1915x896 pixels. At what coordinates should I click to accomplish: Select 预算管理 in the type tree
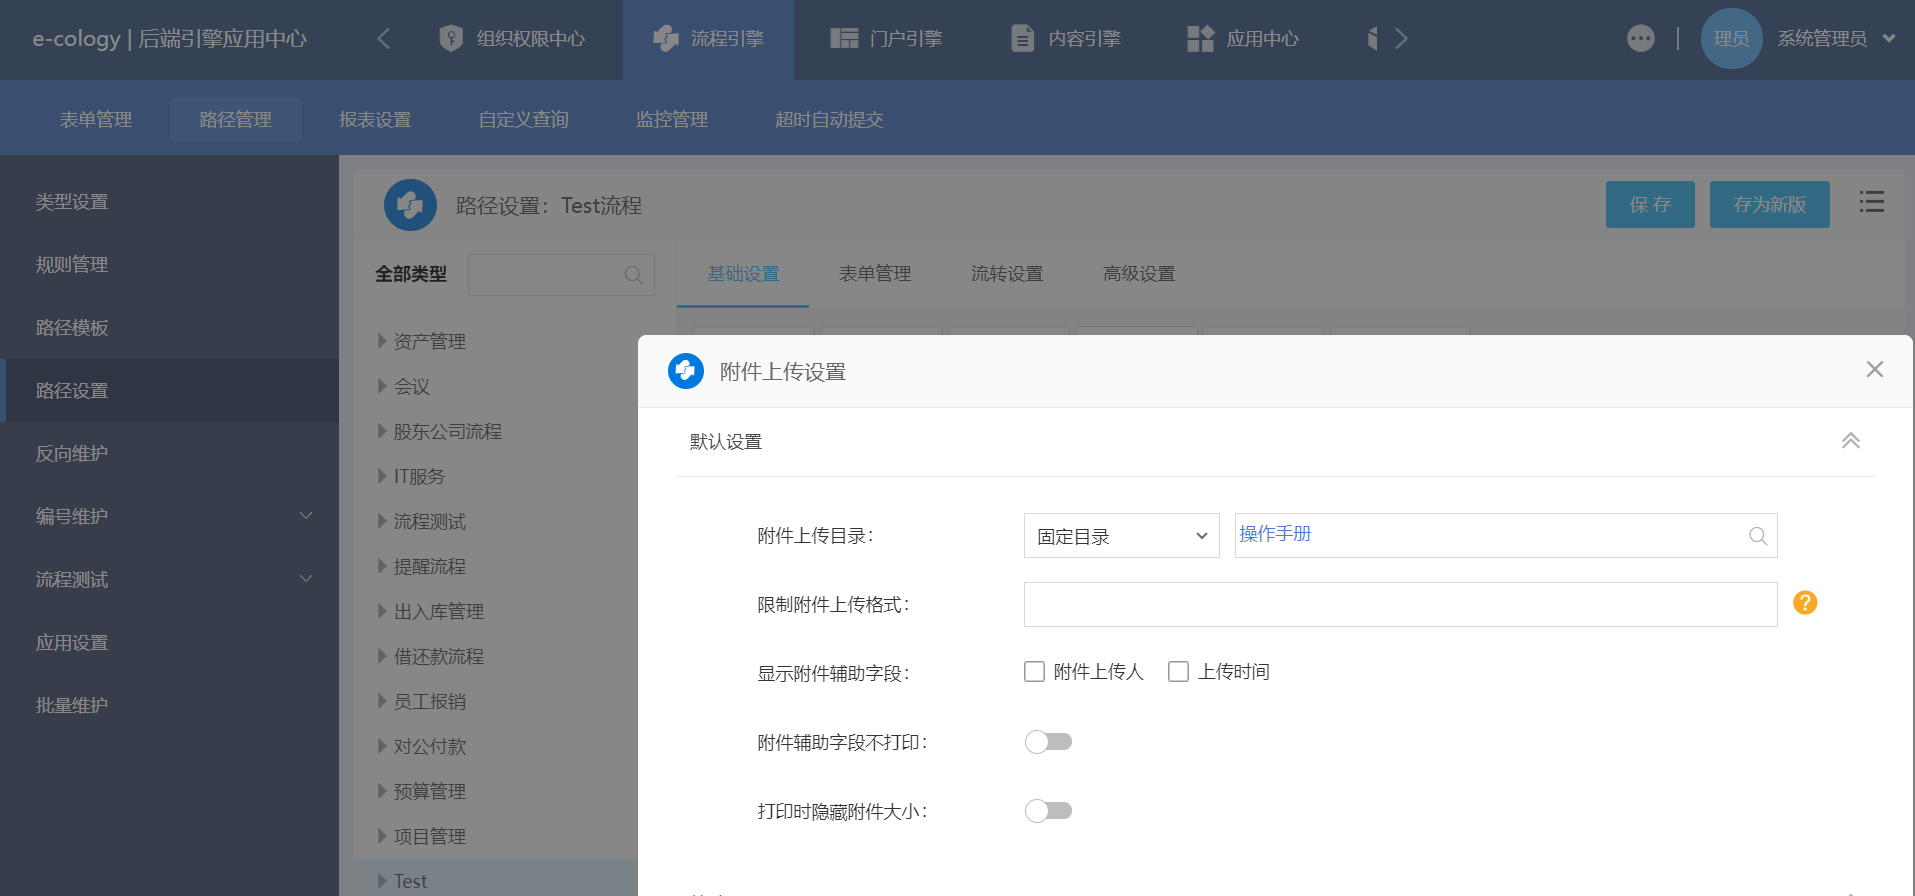[429, 791]
